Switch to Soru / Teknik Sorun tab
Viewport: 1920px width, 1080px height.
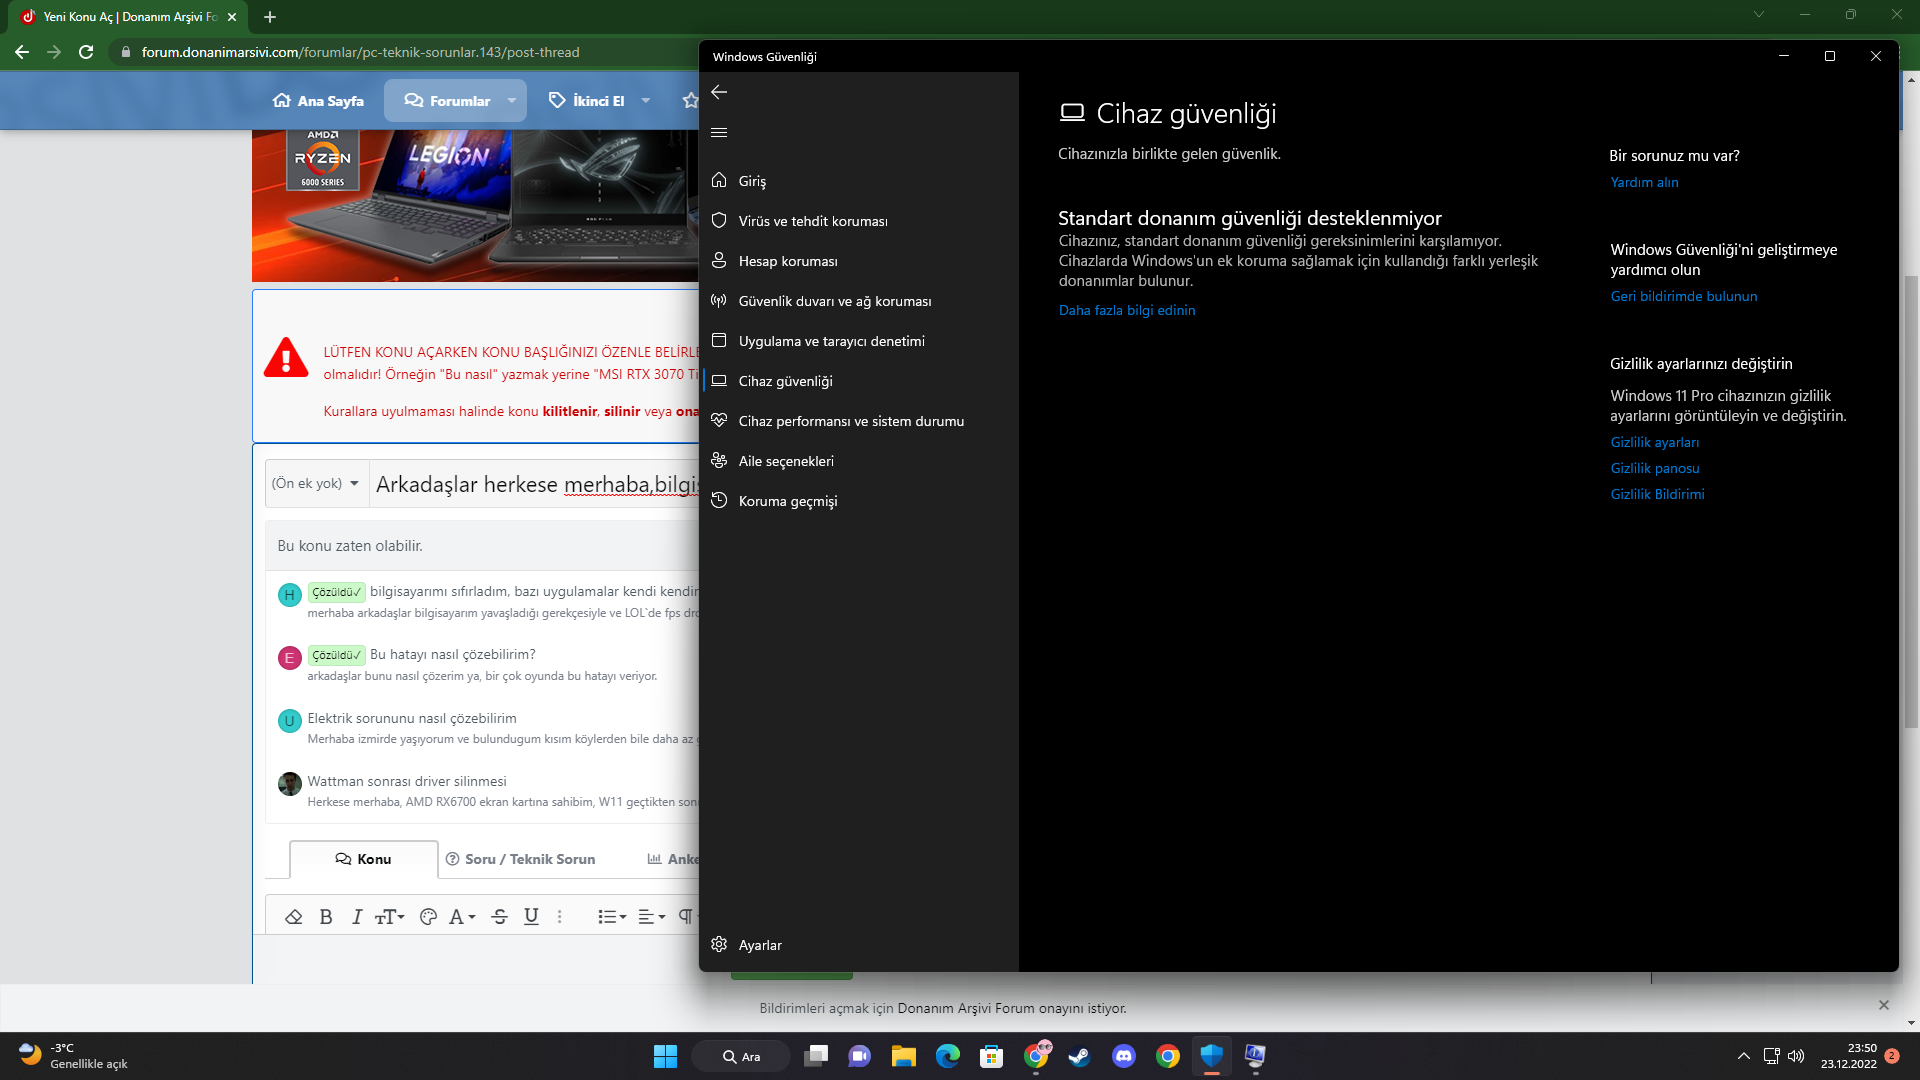pyautogui.click(x=520, y=859)
